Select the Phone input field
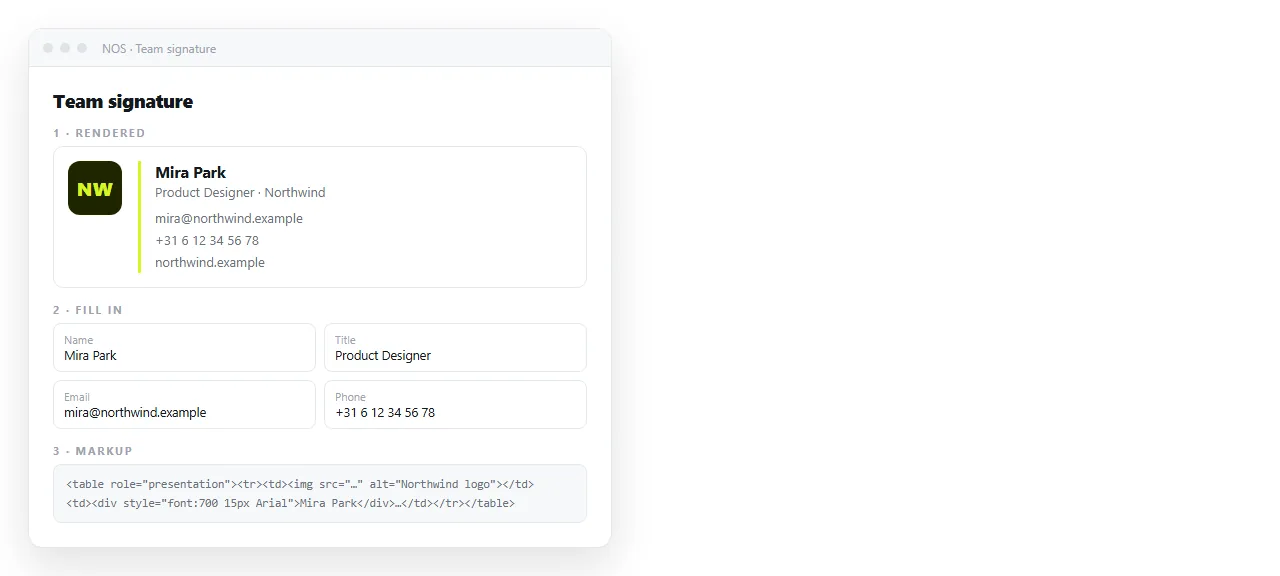Screen dimensions: 1280x576 click(455, 404)
